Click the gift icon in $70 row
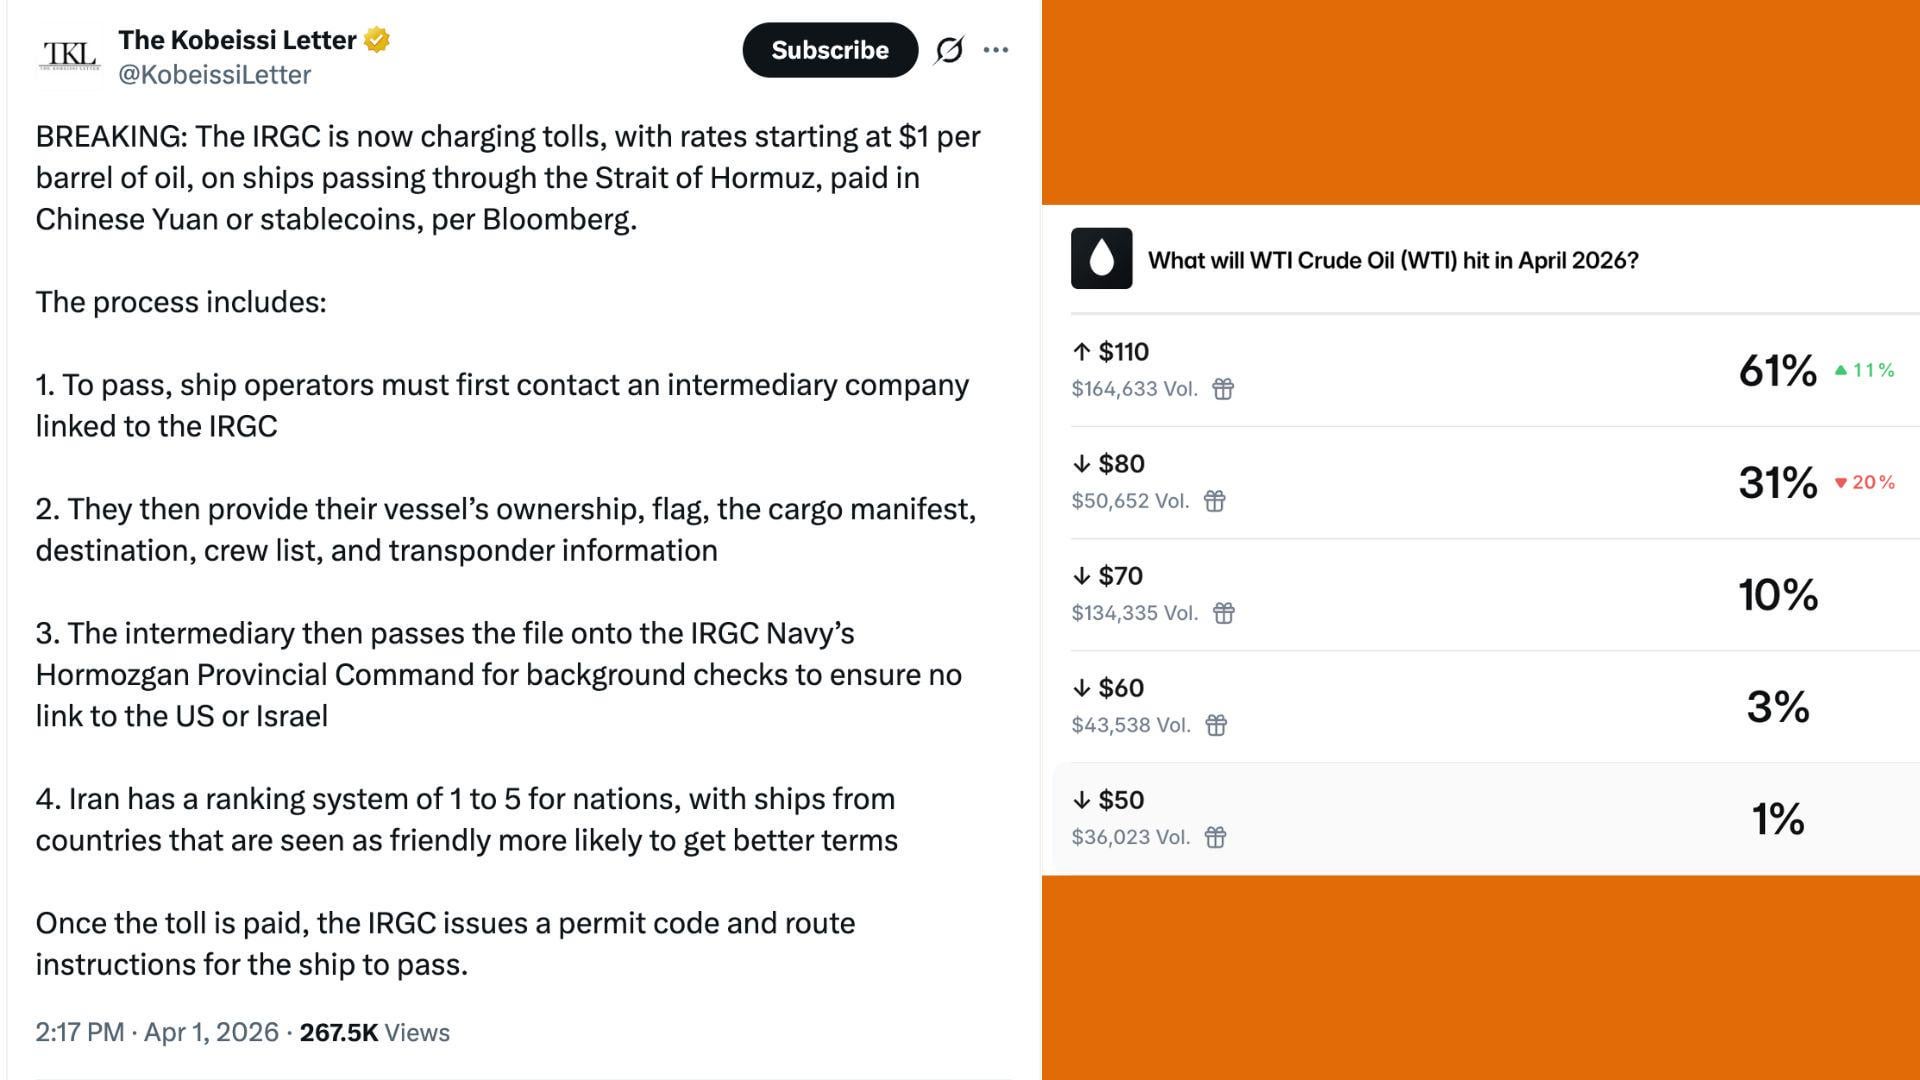Screen dimensions: 1920x1080 point(1224,613)
